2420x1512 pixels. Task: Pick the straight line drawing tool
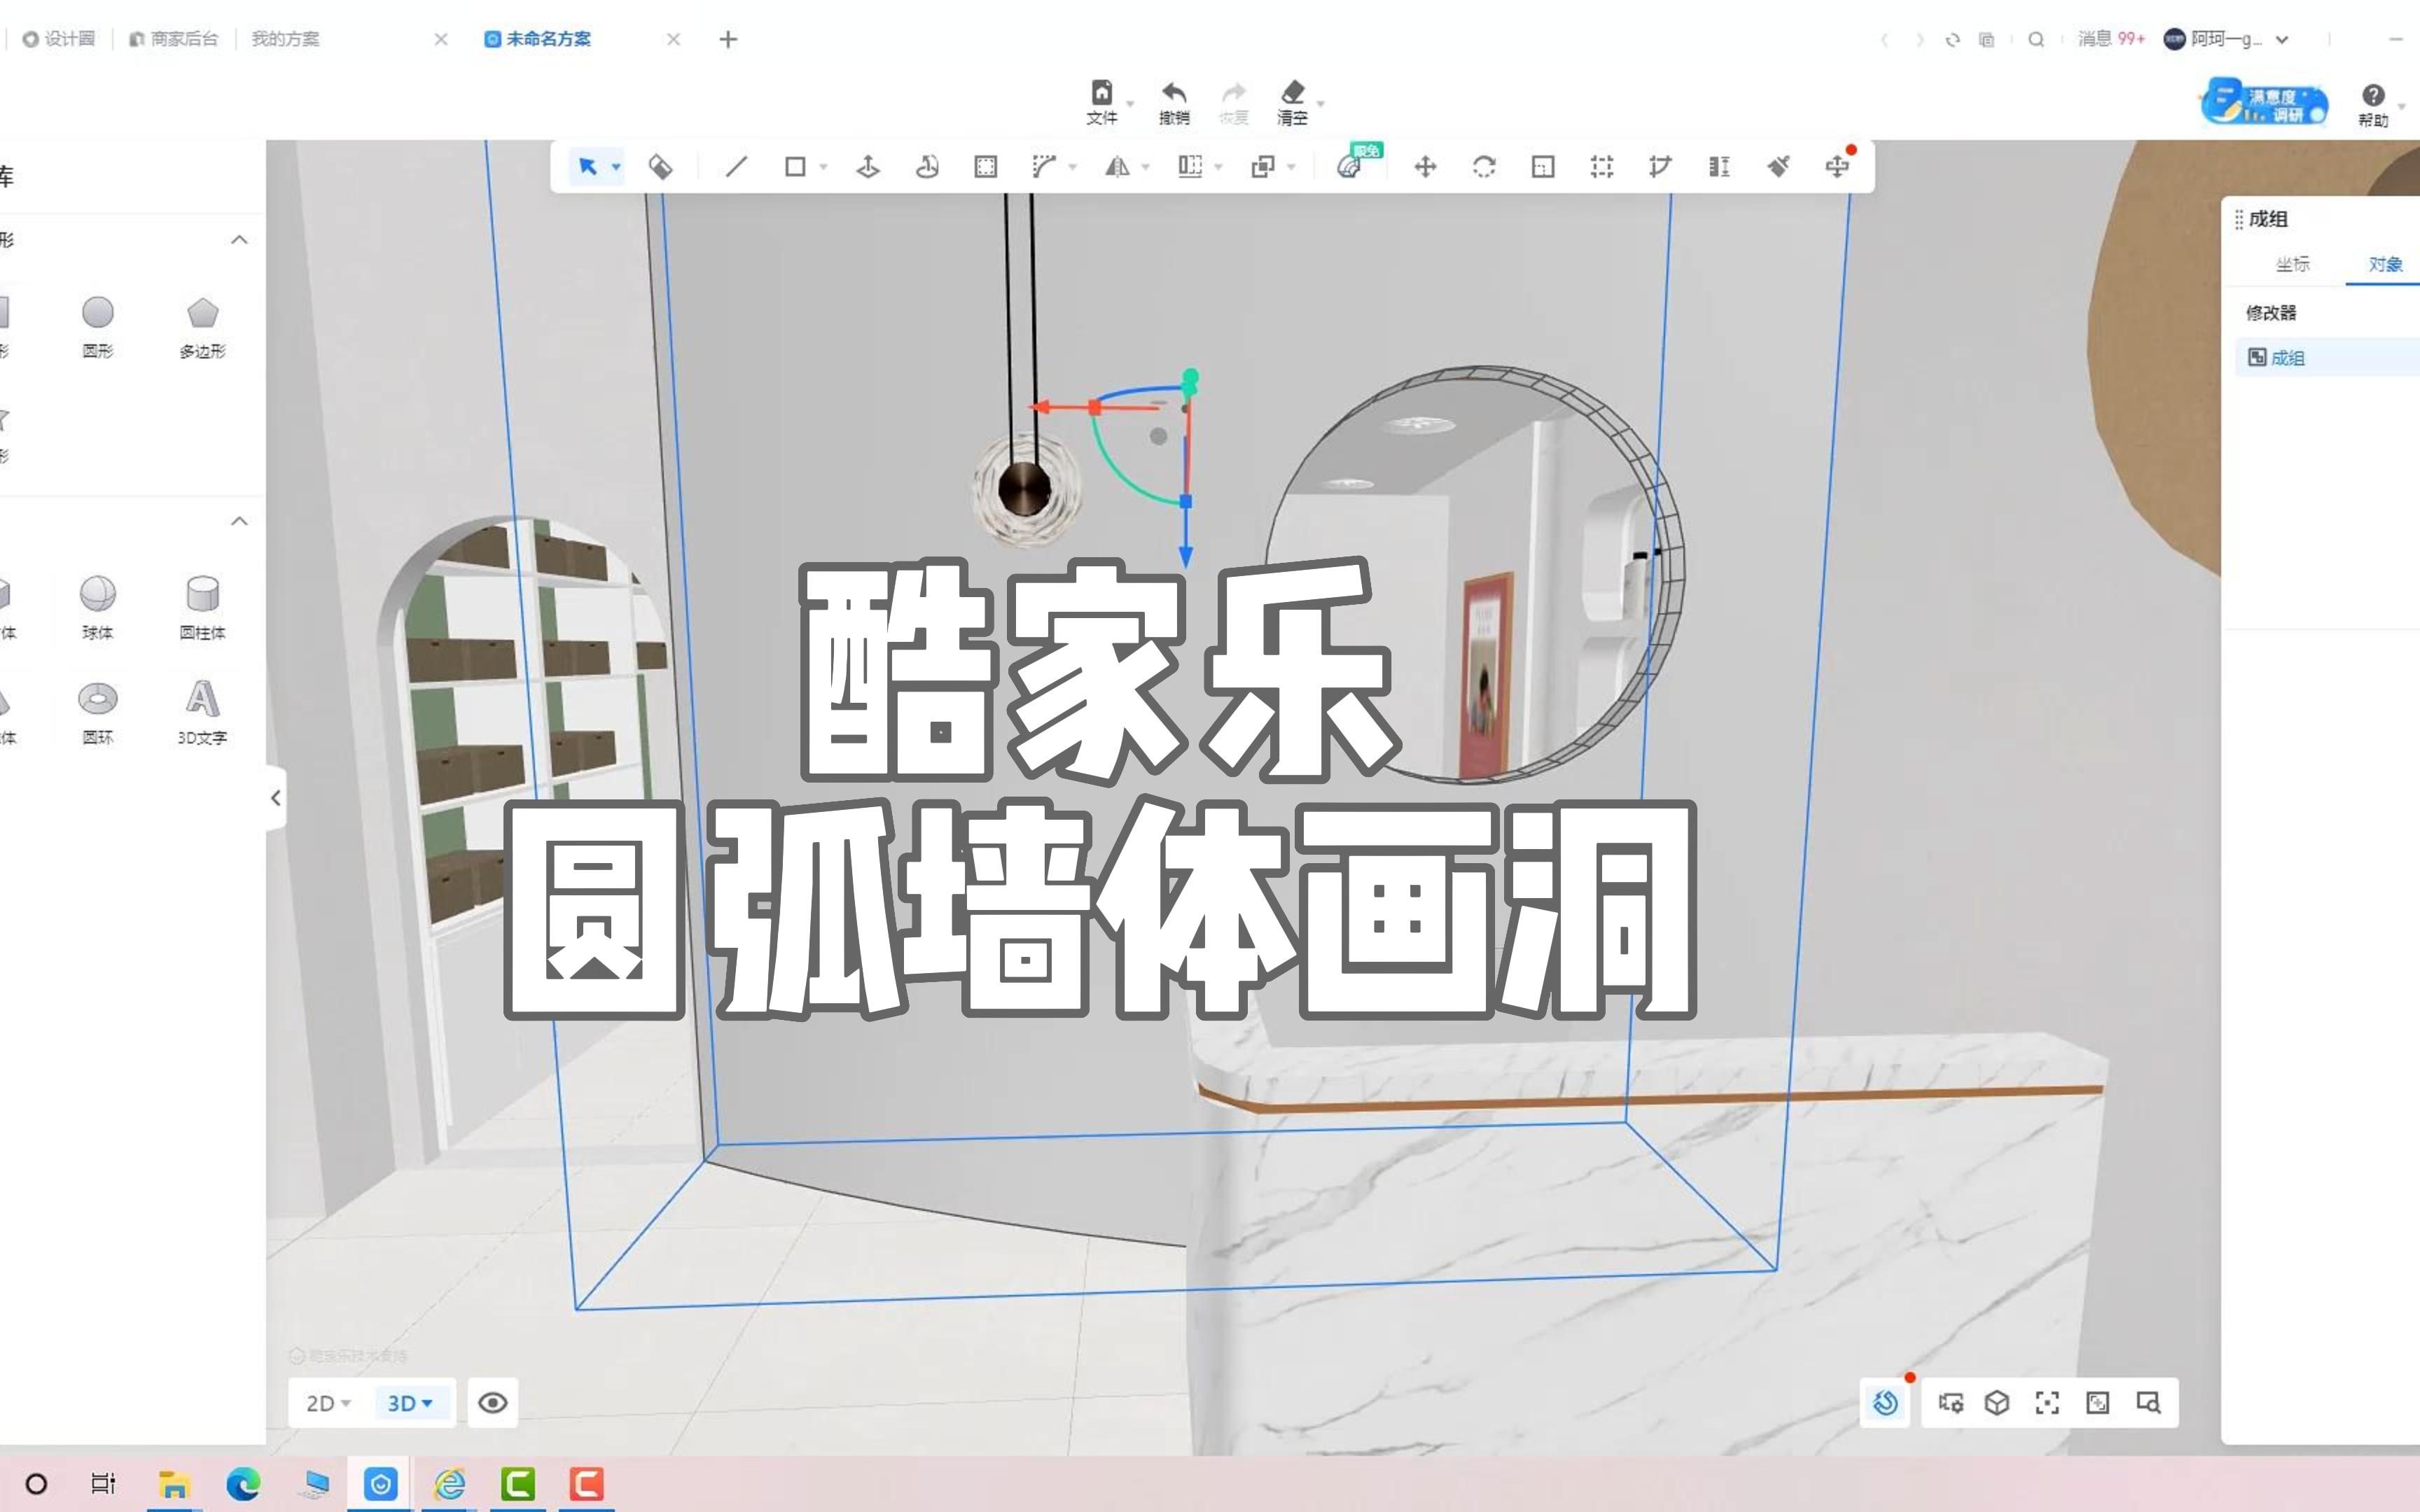coord(736,166)
